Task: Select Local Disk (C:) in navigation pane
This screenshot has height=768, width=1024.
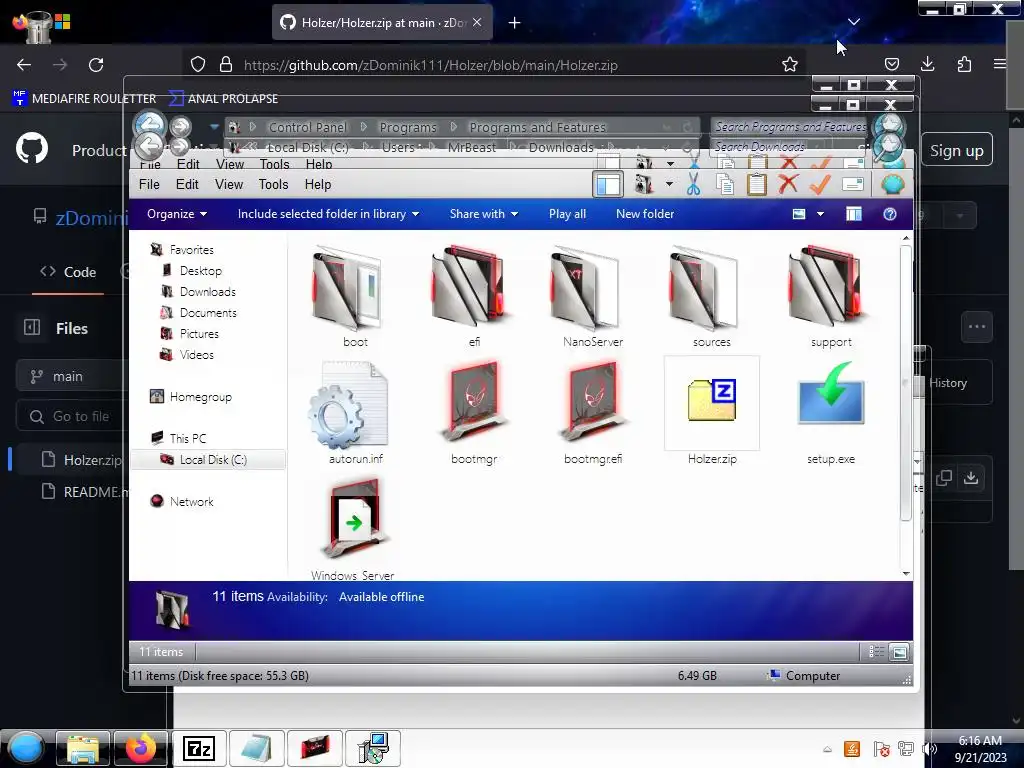Action: [208, 460]
